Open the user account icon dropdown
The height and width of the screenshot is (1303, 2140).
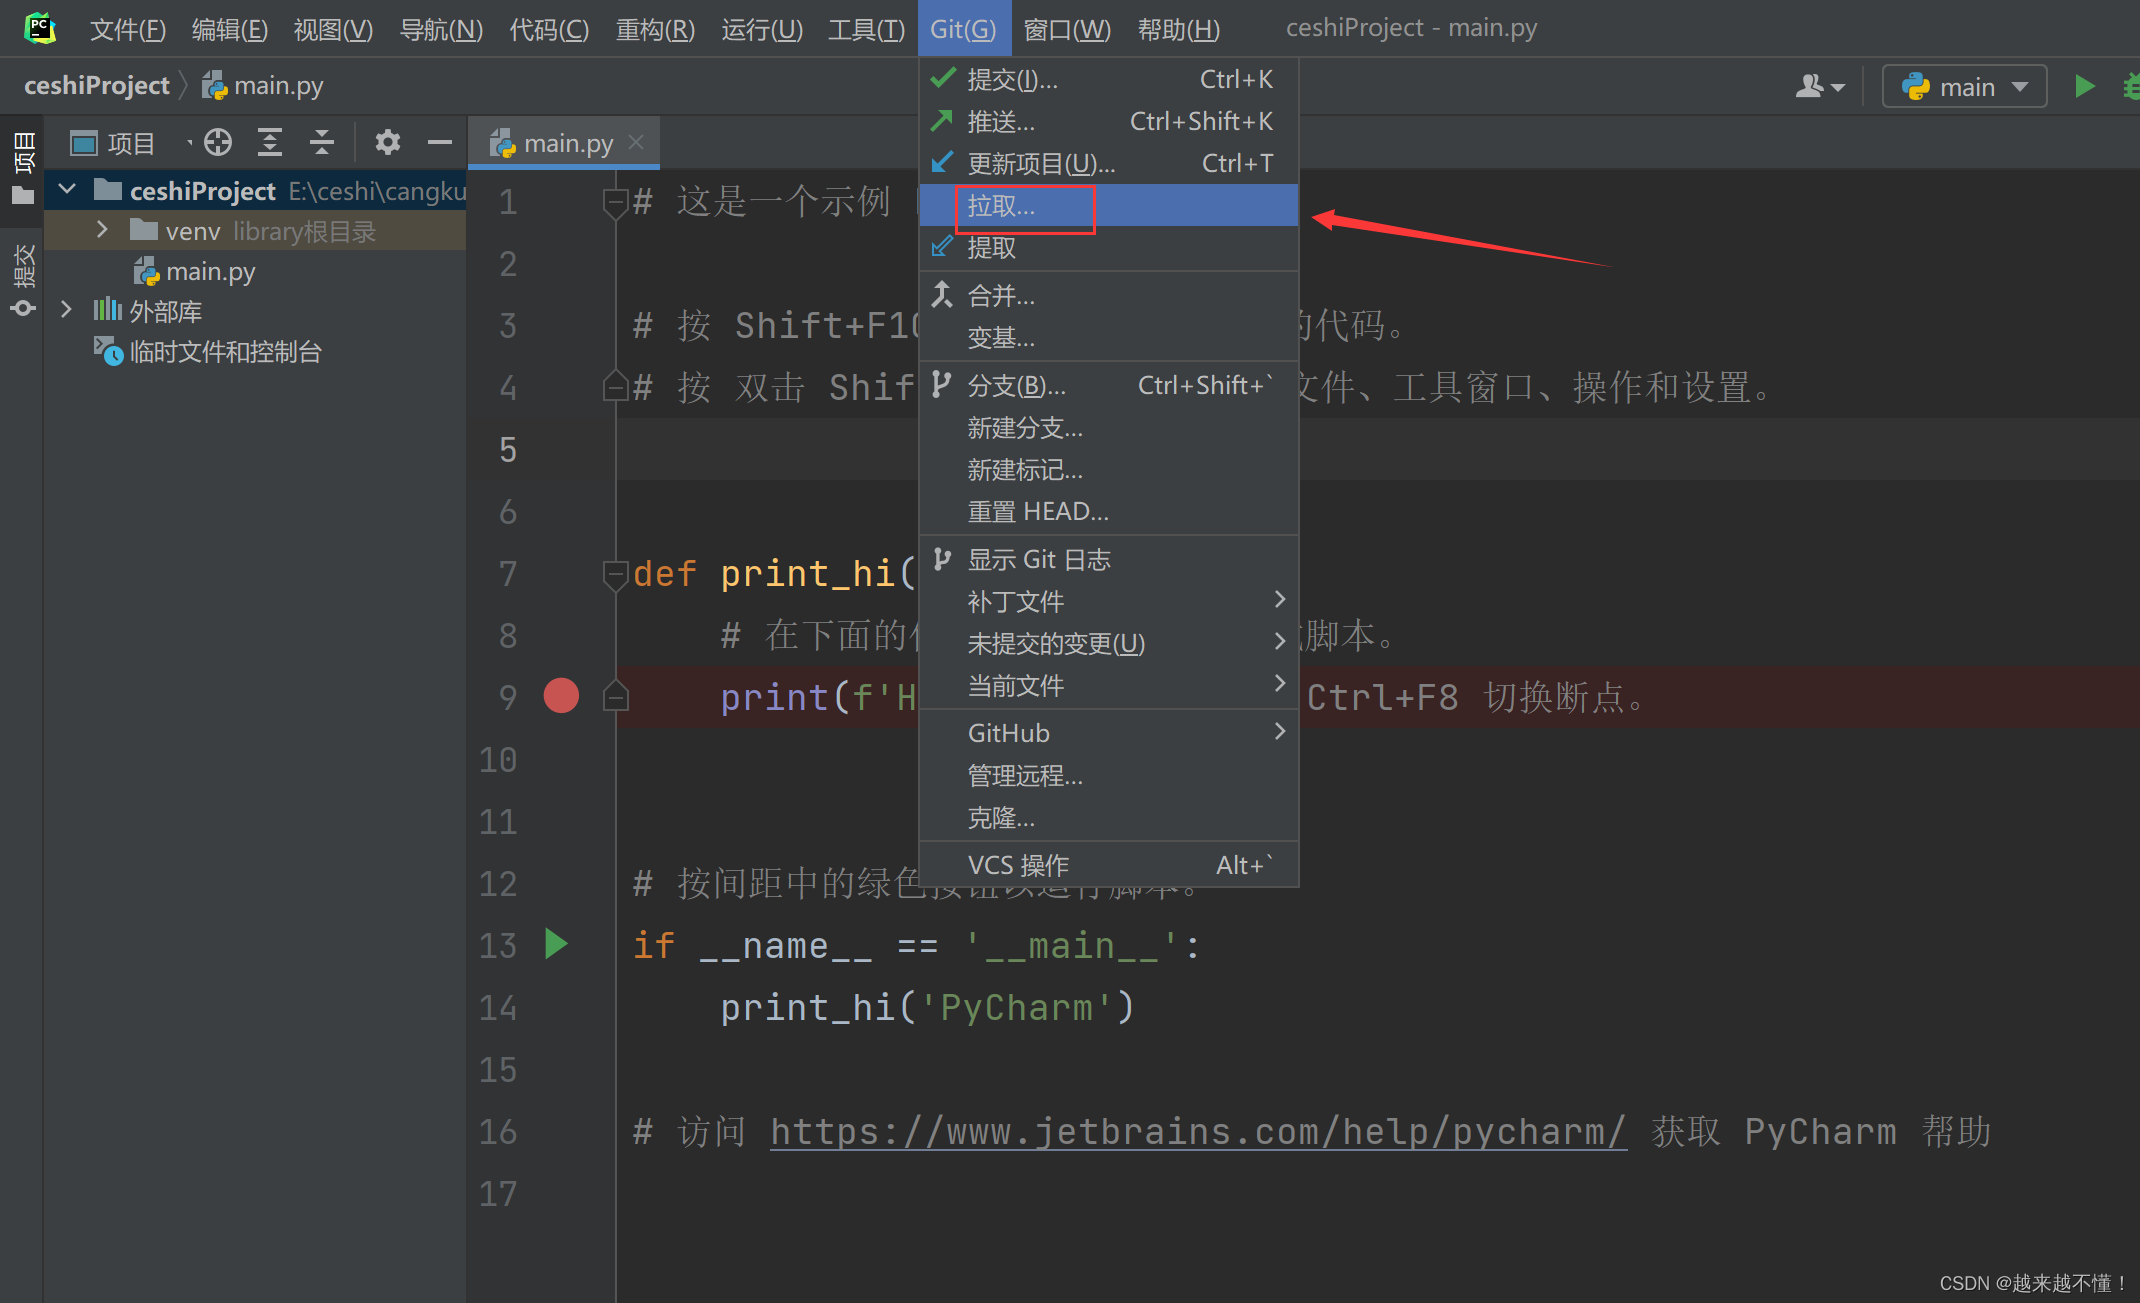point(1820,86)
